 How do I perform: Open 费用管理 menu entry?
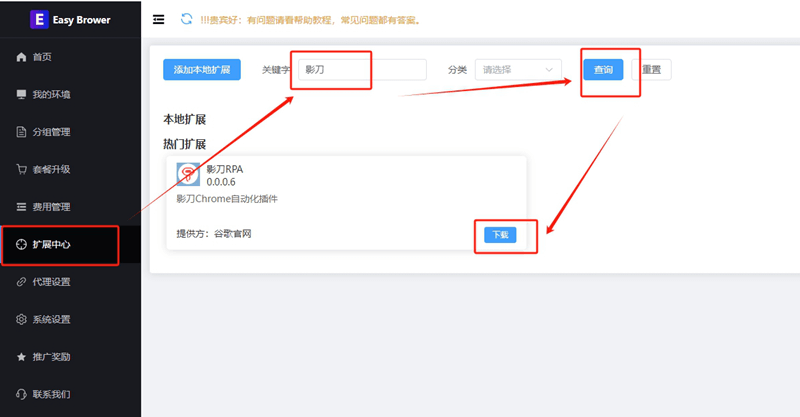tap(70, 207)
